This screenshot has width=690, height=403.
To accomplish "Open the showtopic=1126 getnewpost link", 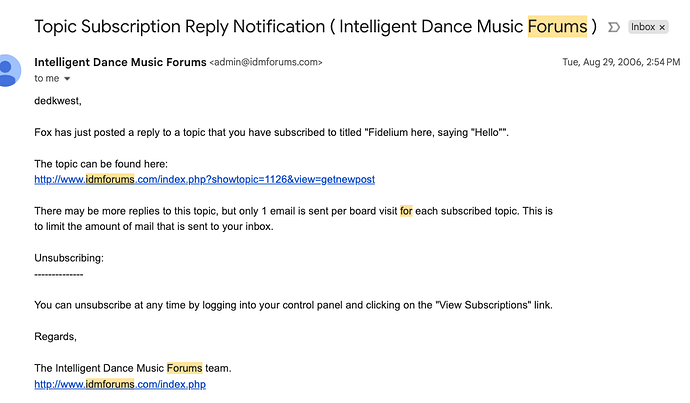I will coord(204,180).
